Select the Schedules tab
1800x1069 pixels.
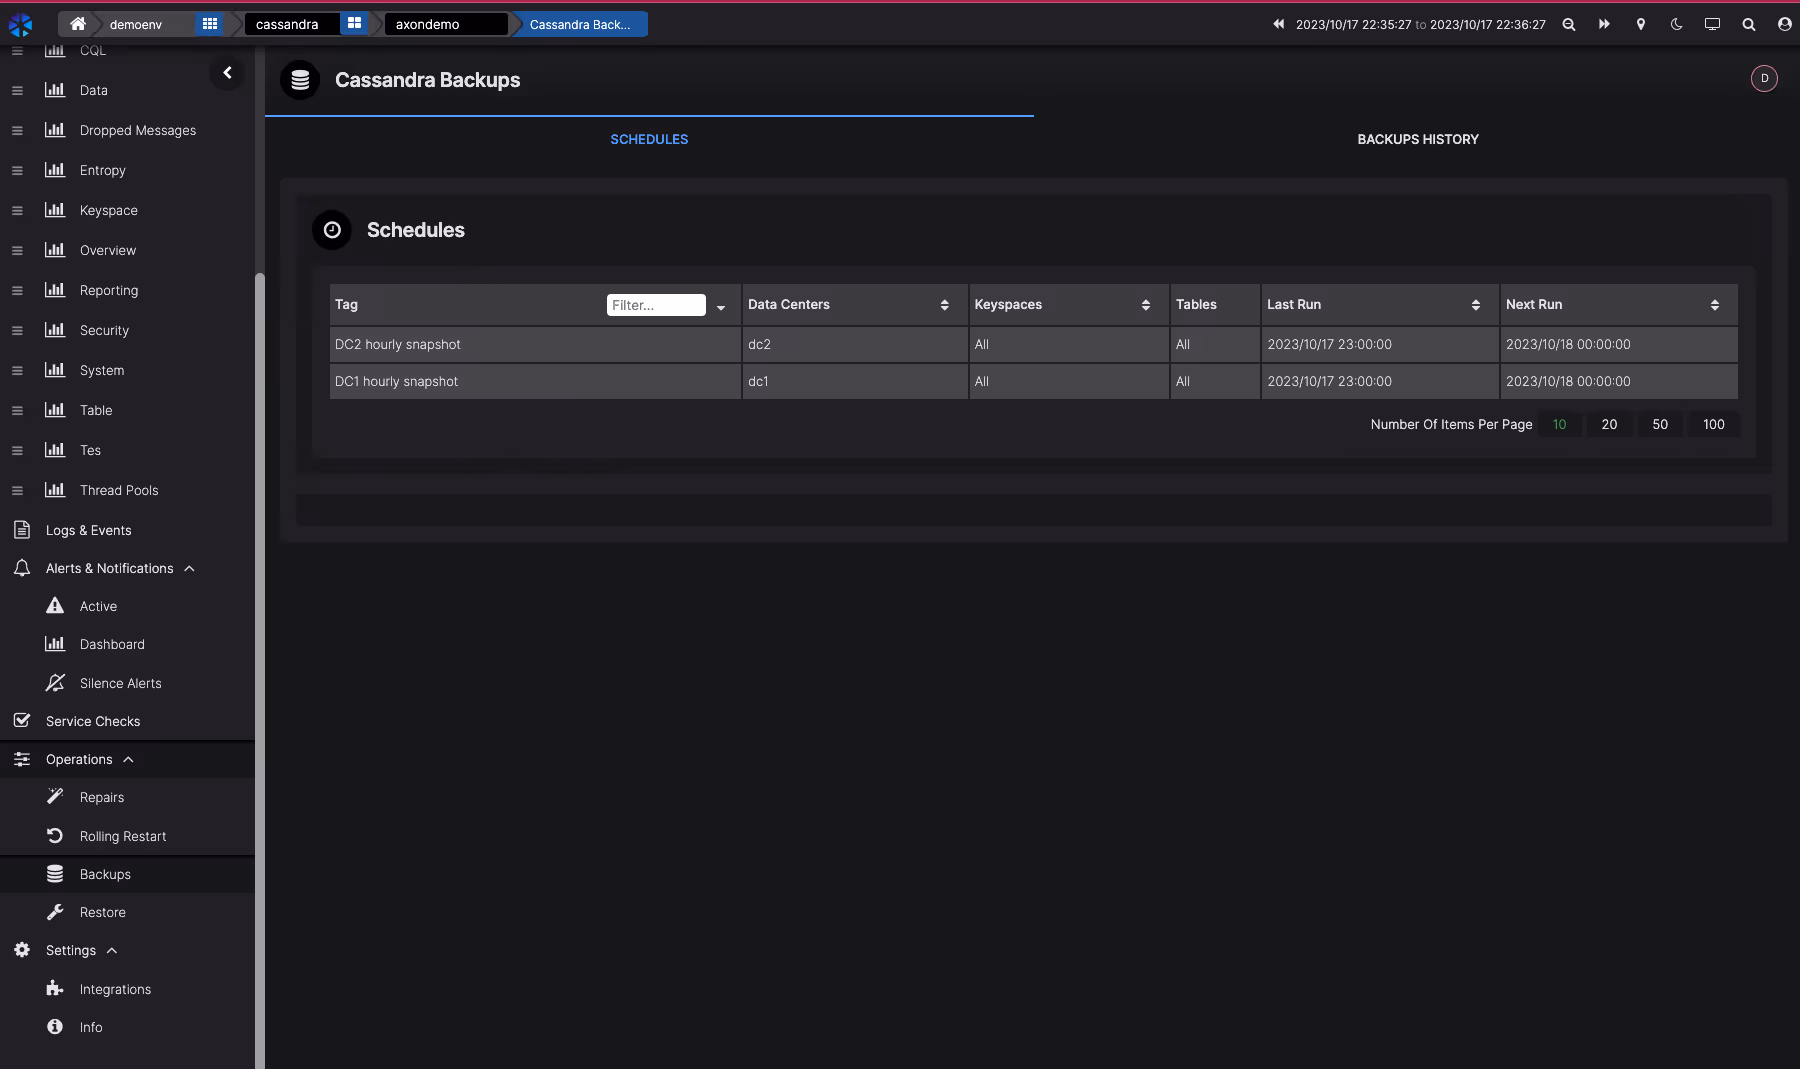(649, 139)
